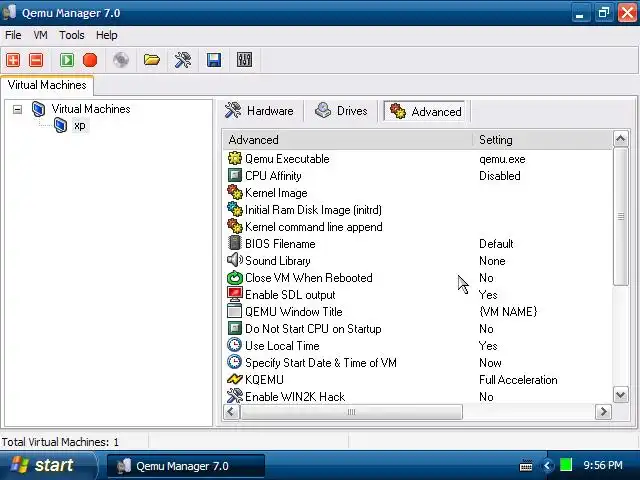The image size is (640, 480).
Task: Collapse the Virtual Machines tree node
Action: [17, 109]
